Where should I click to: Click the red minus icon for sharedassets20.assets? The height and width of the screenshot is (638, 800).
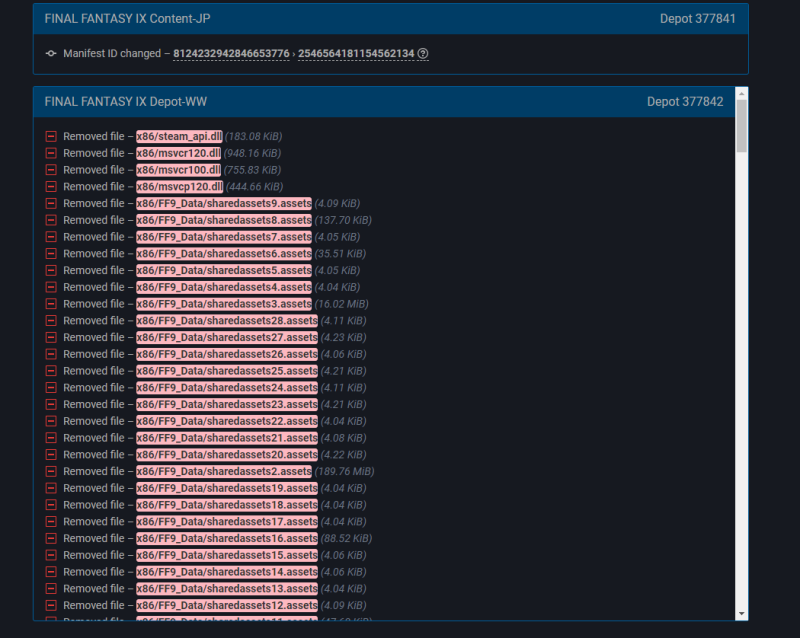pyautogui.click(x=51, y=455)
